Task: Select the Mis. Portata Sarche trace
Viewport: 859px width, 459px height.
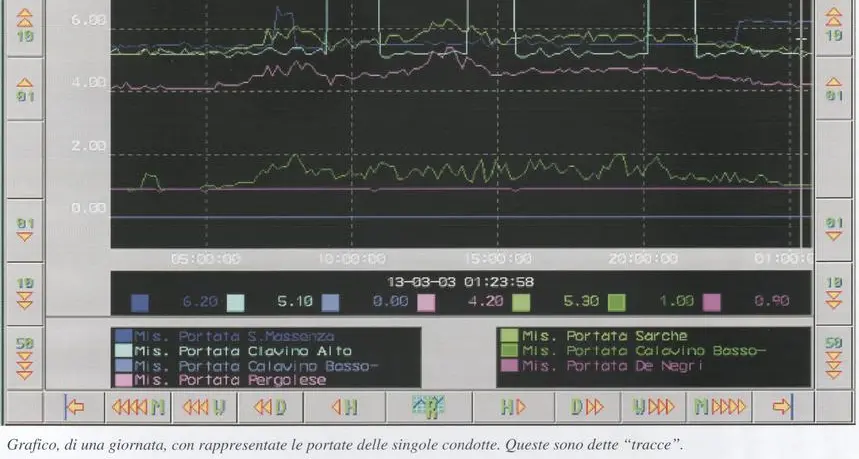Action: click(x=594, y=335)
